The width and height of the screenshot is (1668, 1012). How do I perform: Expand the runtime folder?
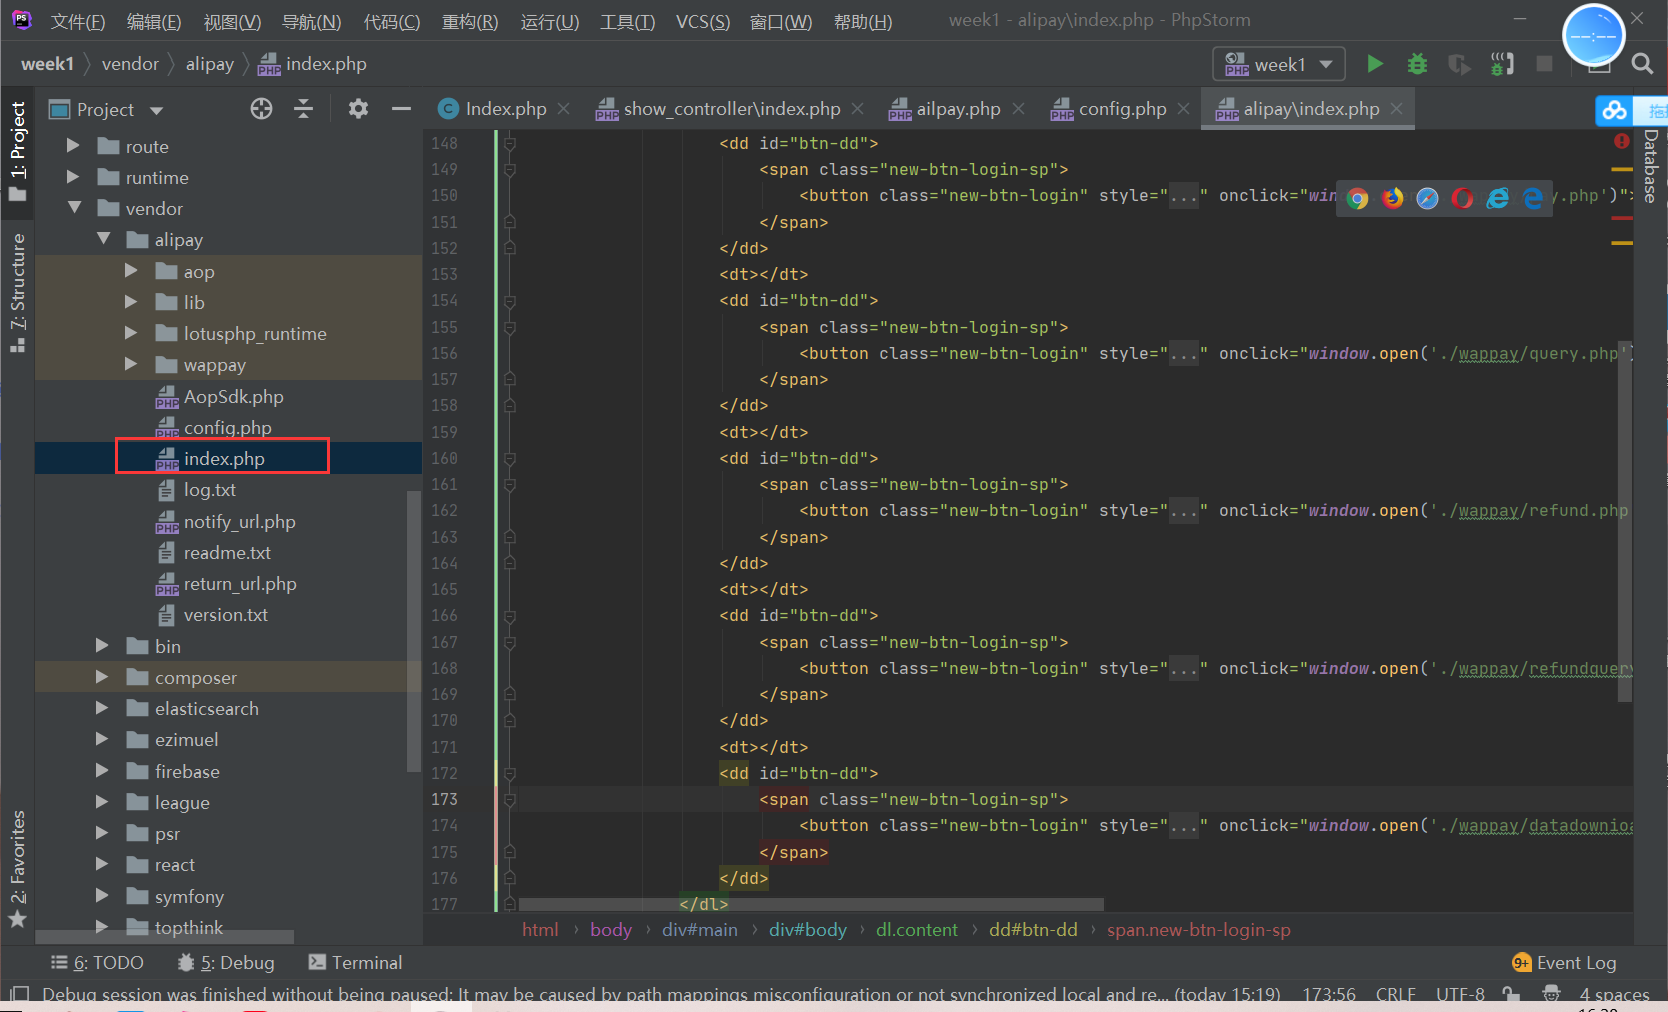[x=73, y=177]
